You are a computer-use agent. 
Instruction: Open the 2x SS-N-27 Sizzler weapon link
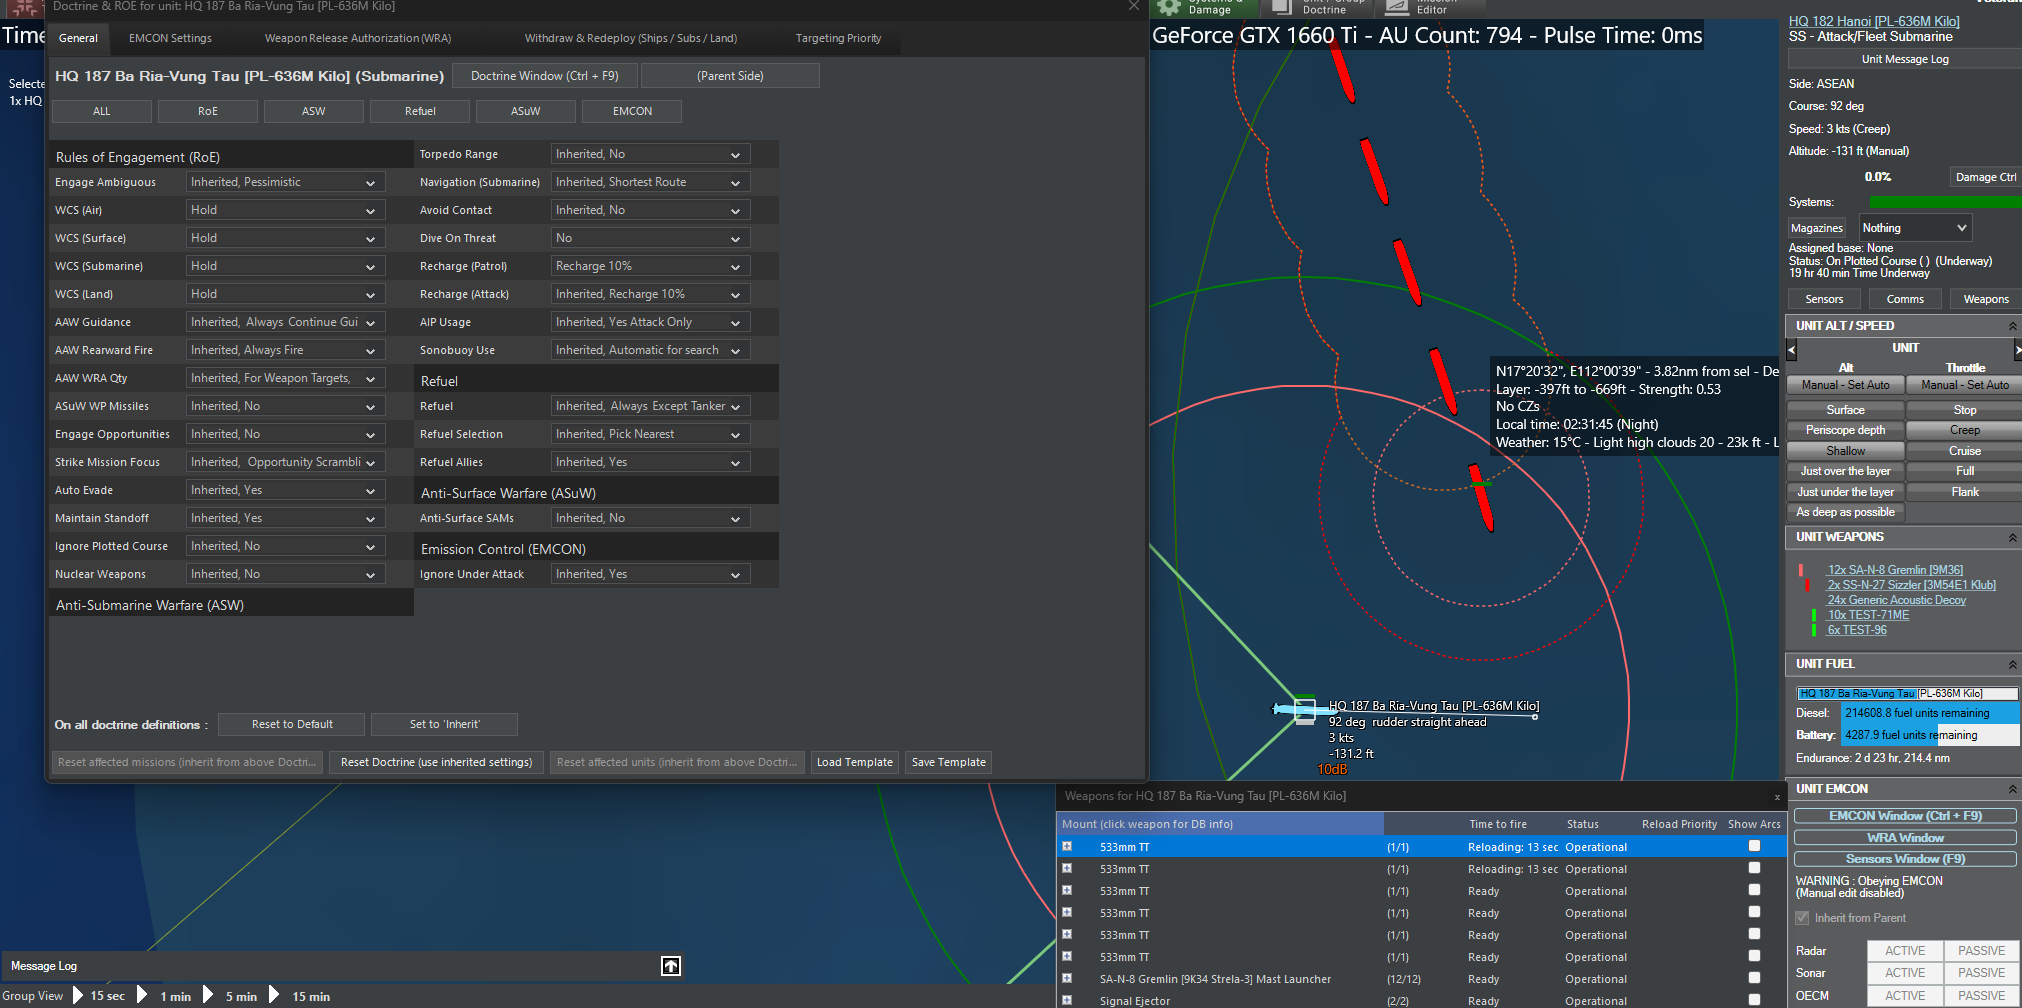[1911, 585]
